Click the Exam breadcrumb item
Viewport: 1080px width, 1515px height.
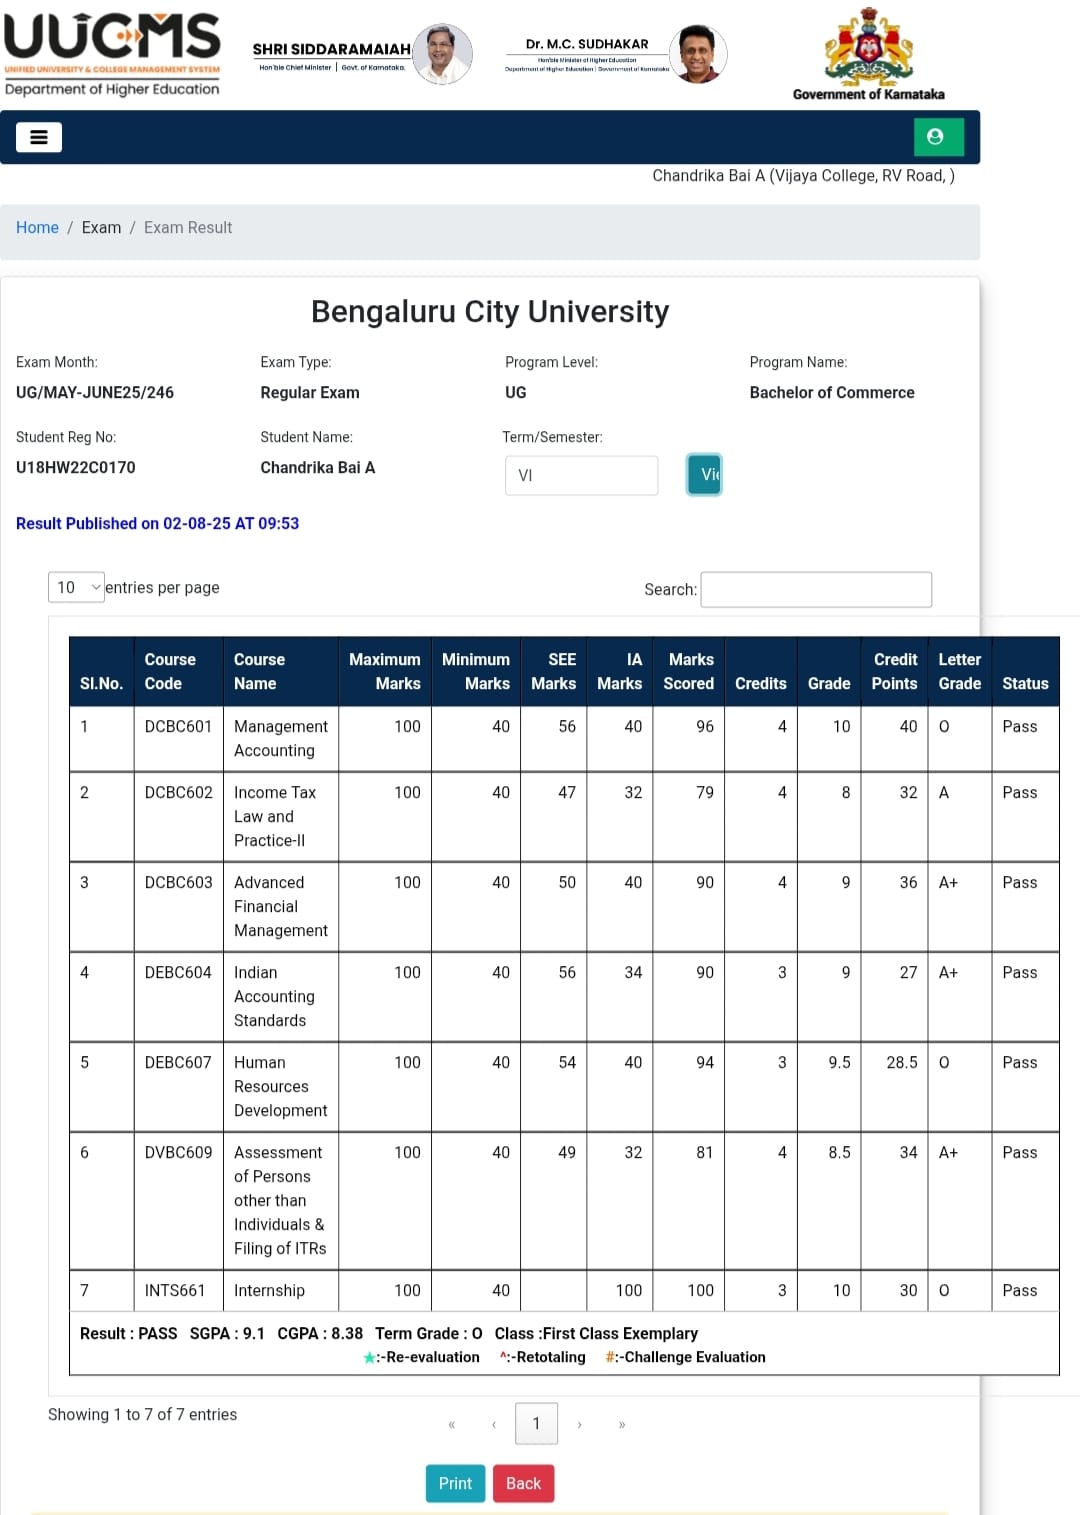(101, 228)
